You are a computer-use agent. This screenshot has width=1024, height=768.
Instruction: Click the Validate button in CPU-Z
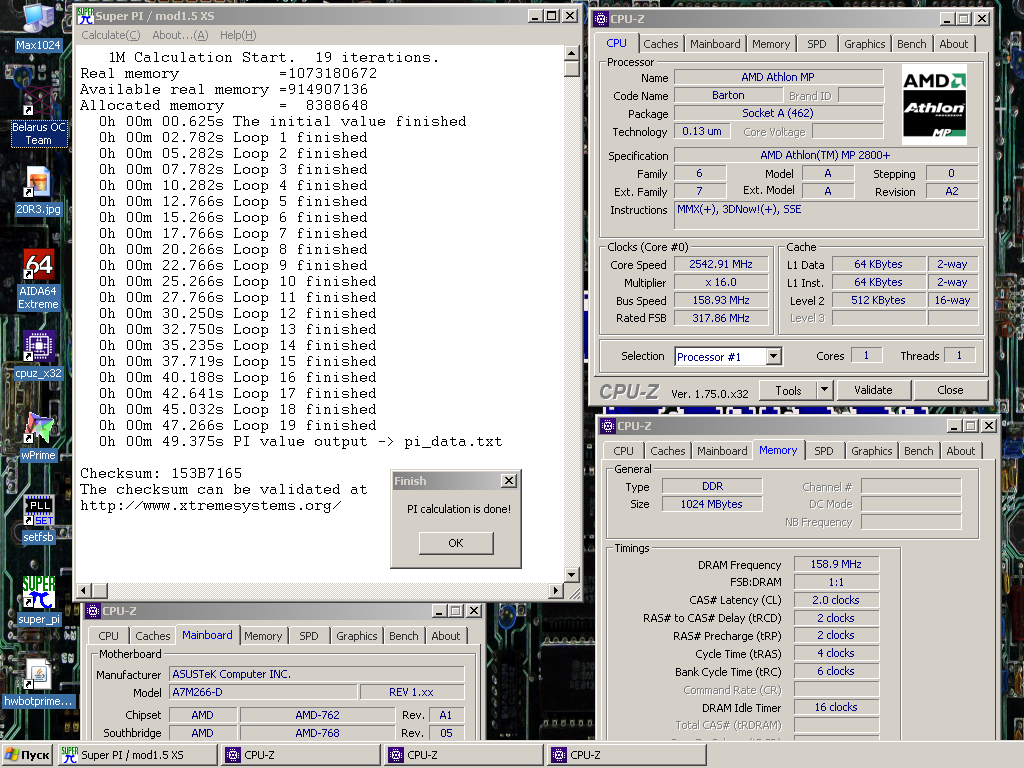(872, 391)
